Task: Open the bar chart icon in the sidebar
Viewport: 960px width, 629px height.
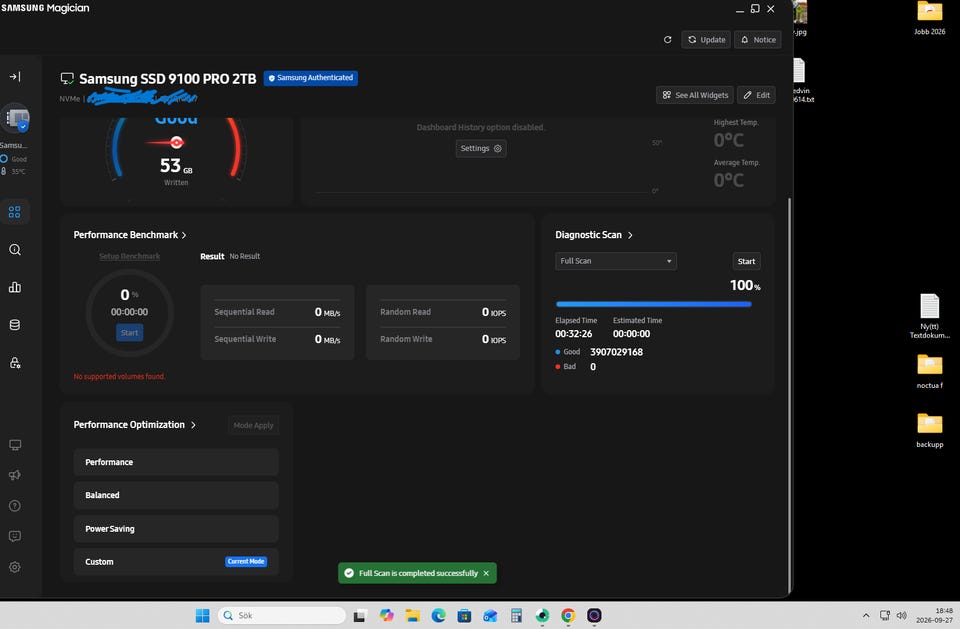Action: pyautogui.click(x=15, y=287)
